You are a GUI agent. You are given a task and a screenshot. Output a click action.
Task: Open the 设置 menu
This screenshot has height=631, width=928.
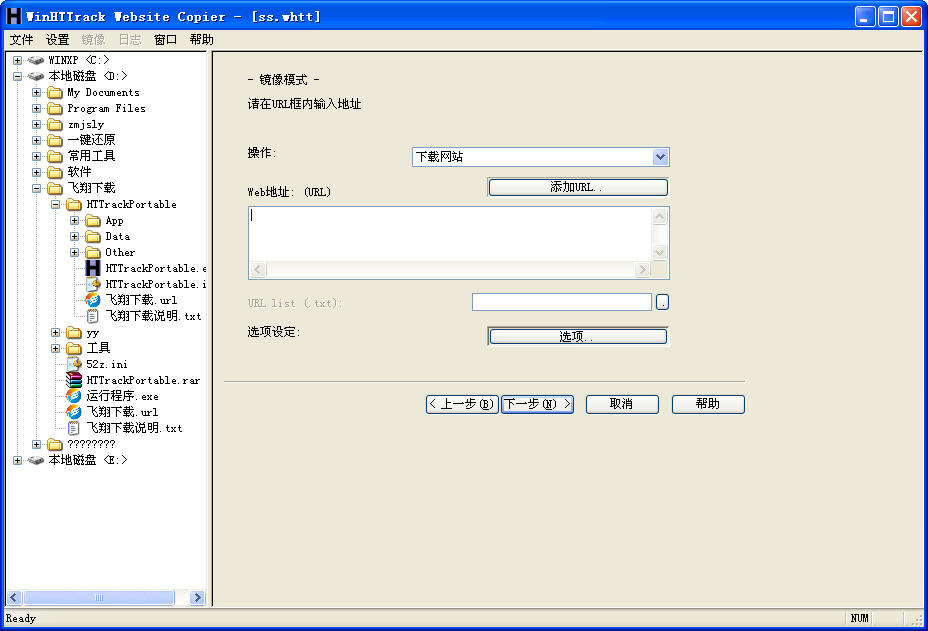point(57,40)
